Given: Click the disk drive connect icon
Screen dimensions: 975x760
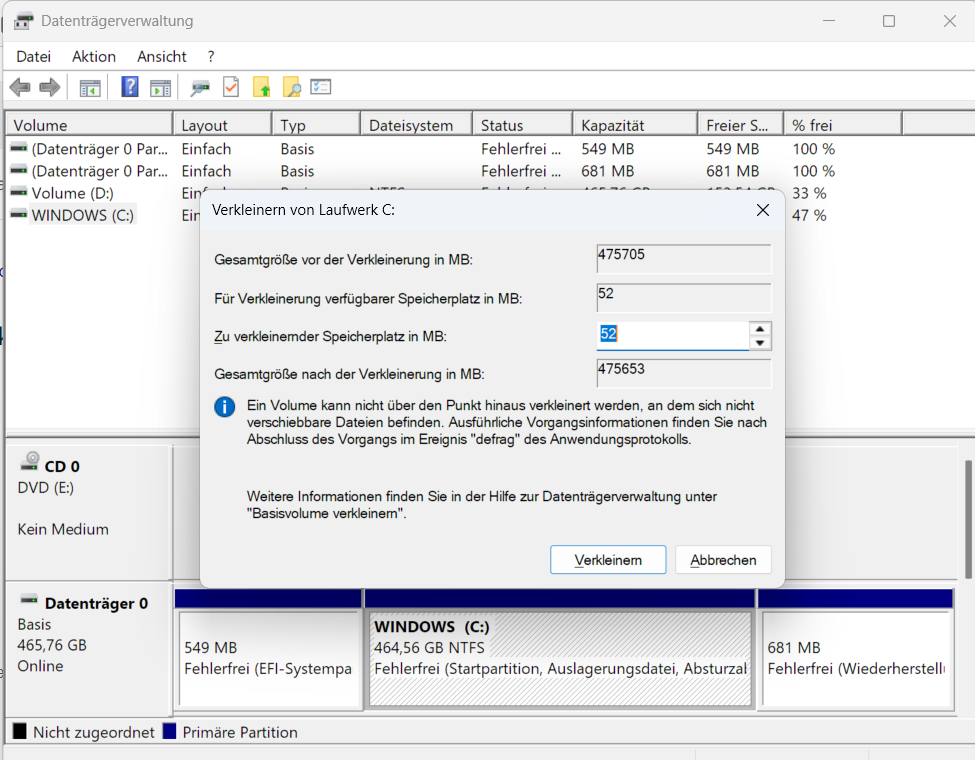Looking at the screenshot, I should coord(200,88).
